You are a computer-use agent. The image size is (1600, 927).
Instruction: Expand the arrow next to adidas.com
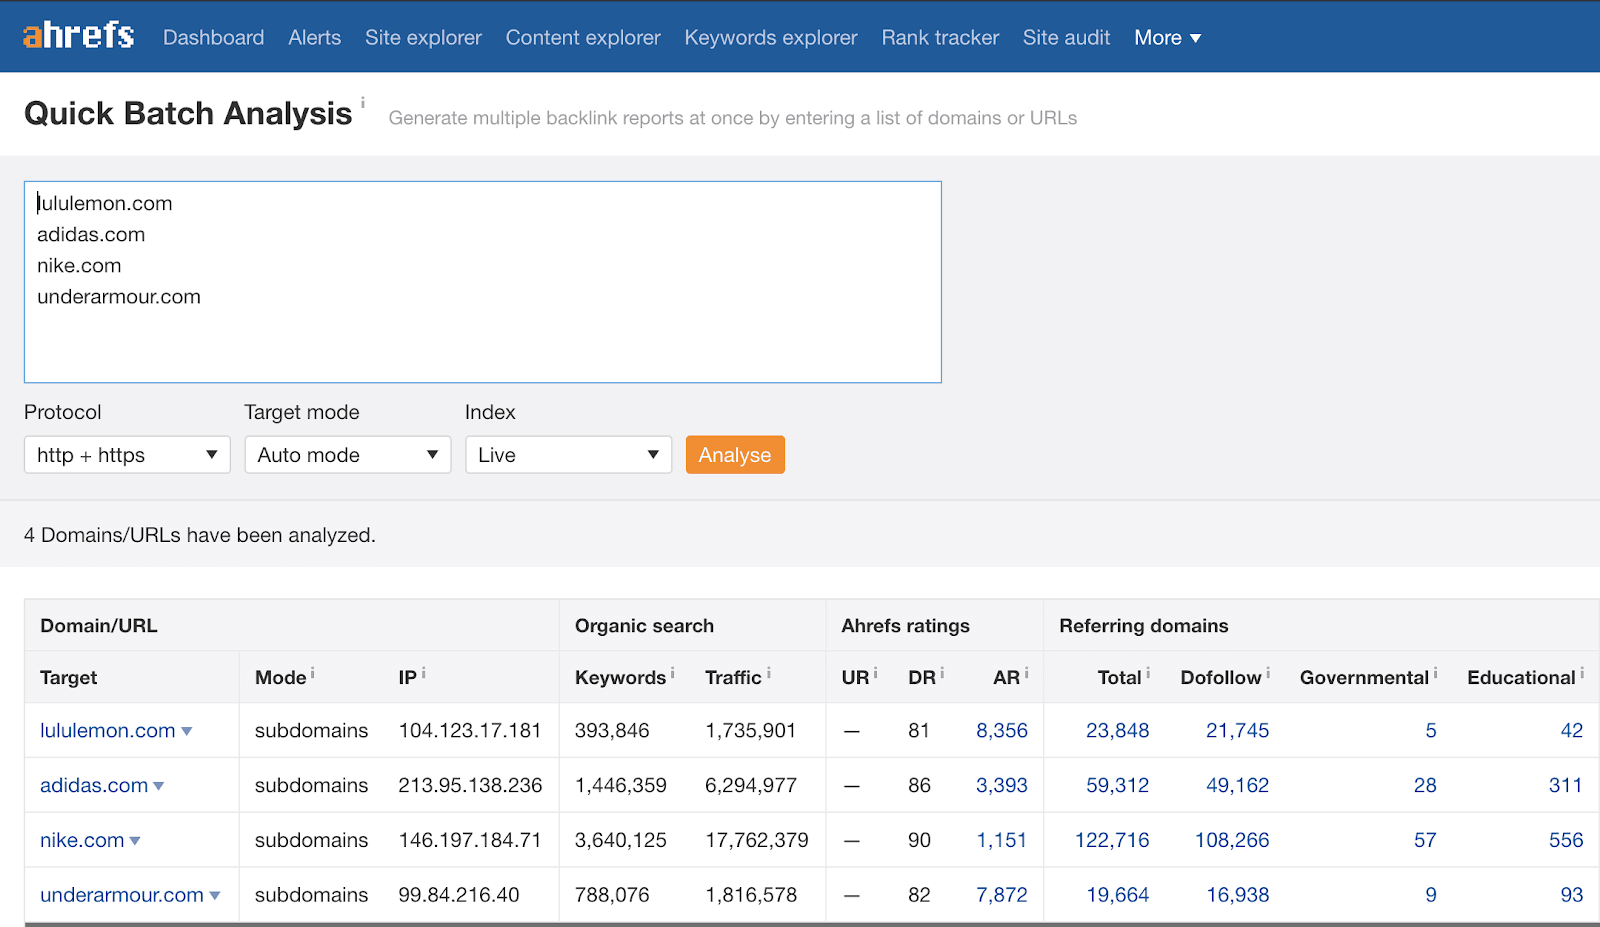coord(159,787)
